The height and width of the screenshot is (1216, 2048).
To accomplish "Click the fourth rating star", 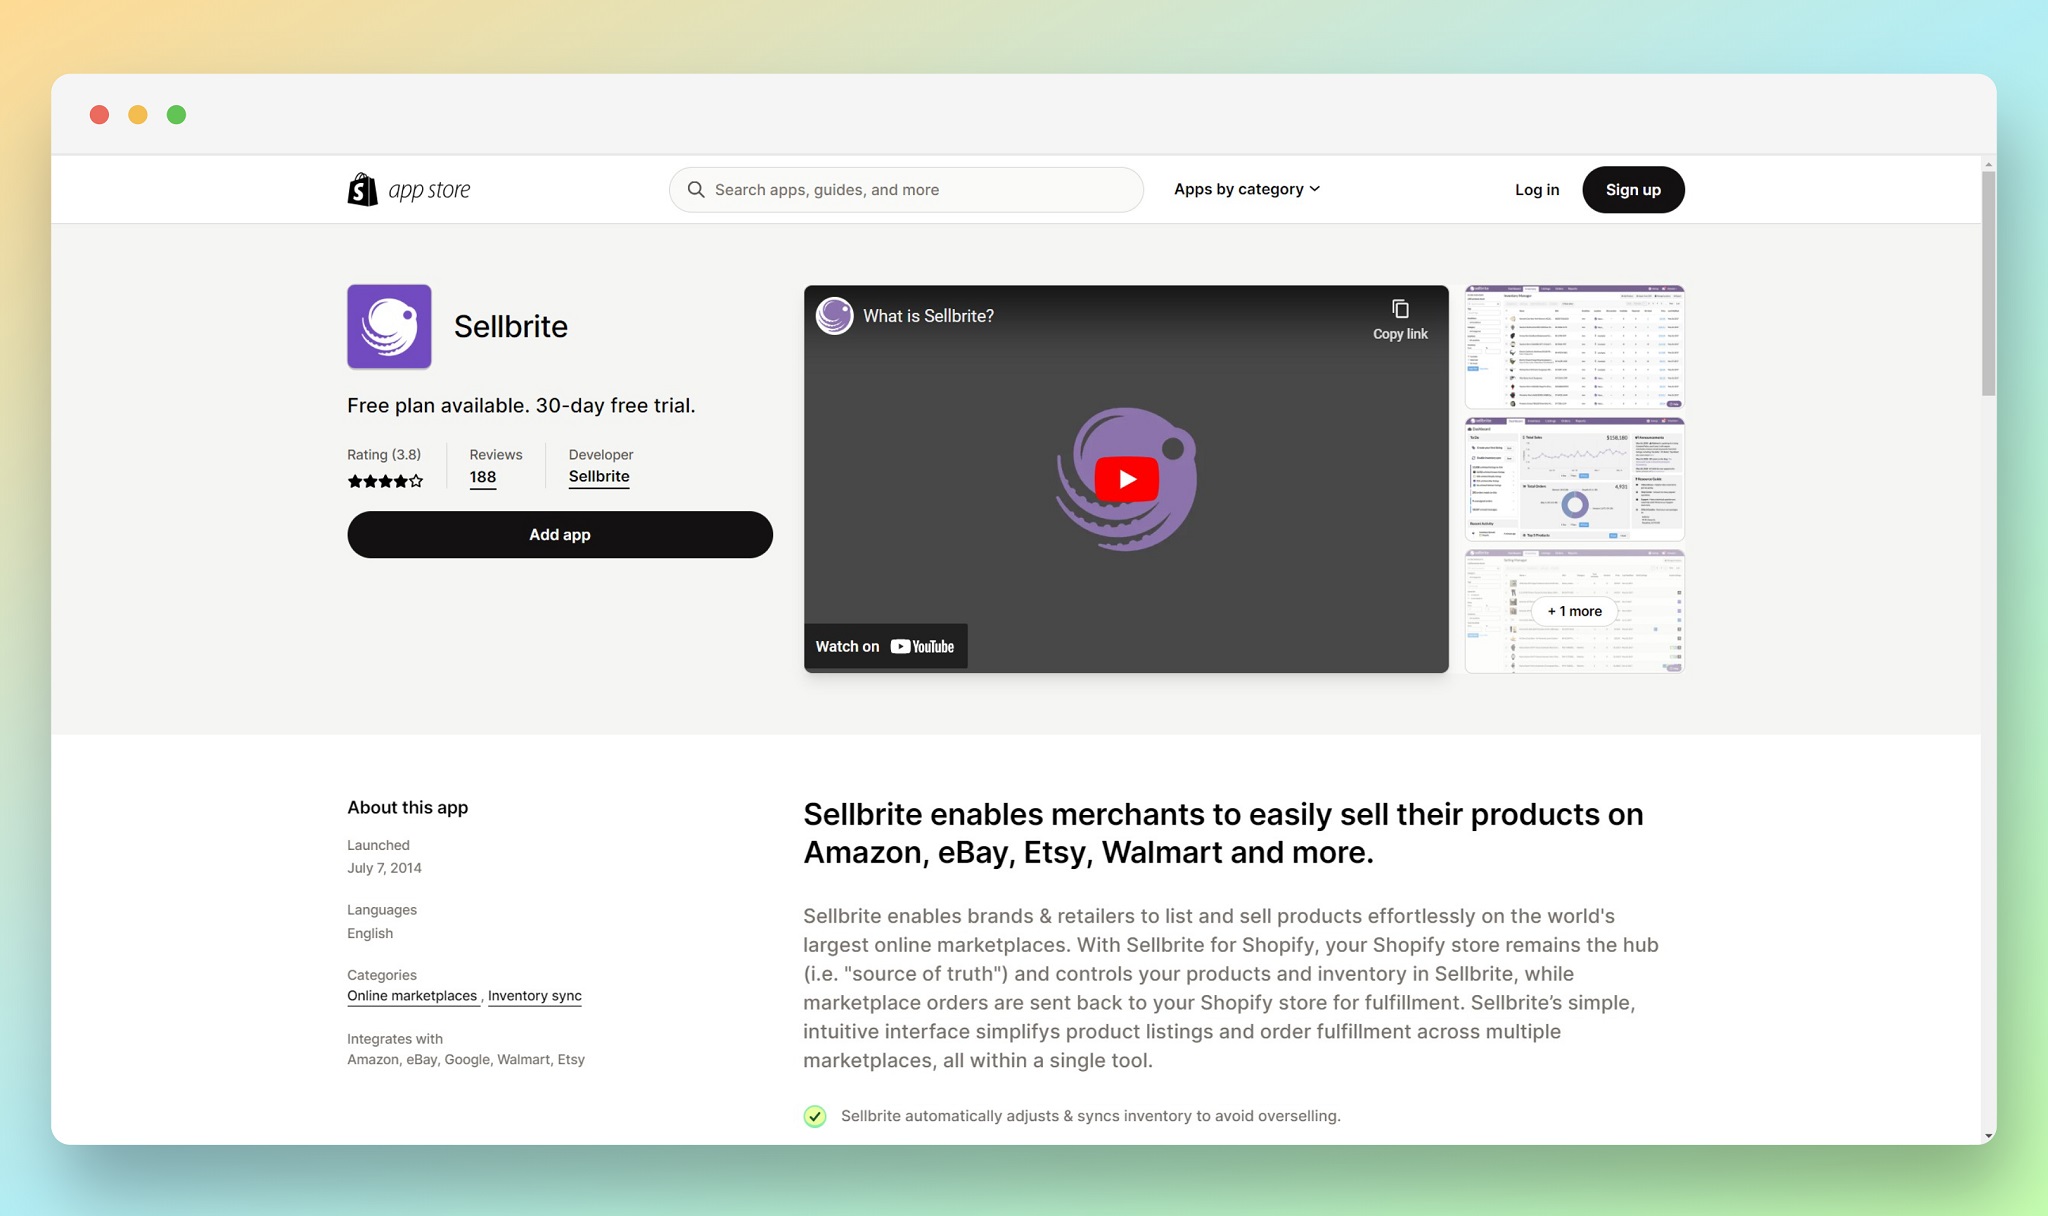I will [401, 481].
